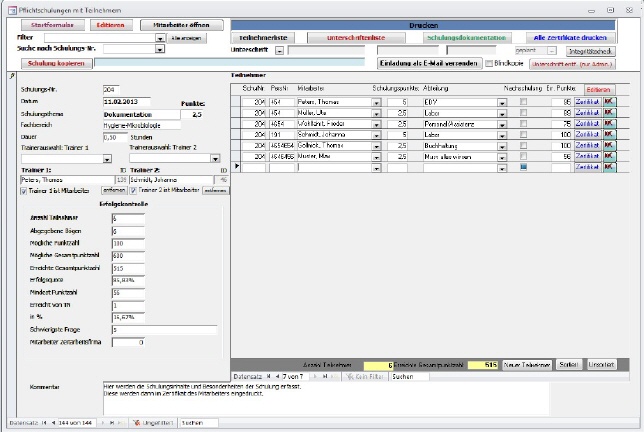This screenshot has width=644, height=432.
Task: Click Einladung als E-Mail versenden button
Action: coord(429,63)
